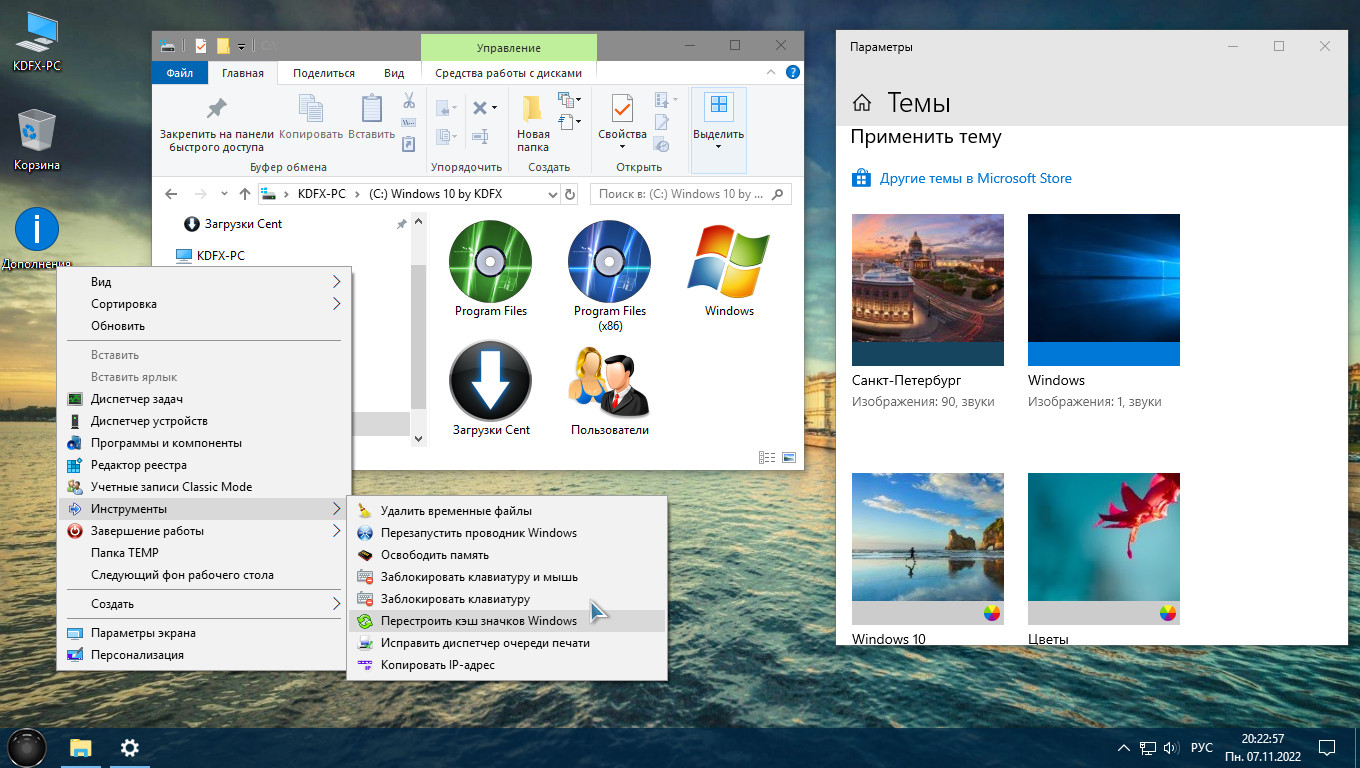Viewport: 1360px width, 768px height.
Task: Open Другие темы в Microsoft Store link
Action: [x=975, y=179]
